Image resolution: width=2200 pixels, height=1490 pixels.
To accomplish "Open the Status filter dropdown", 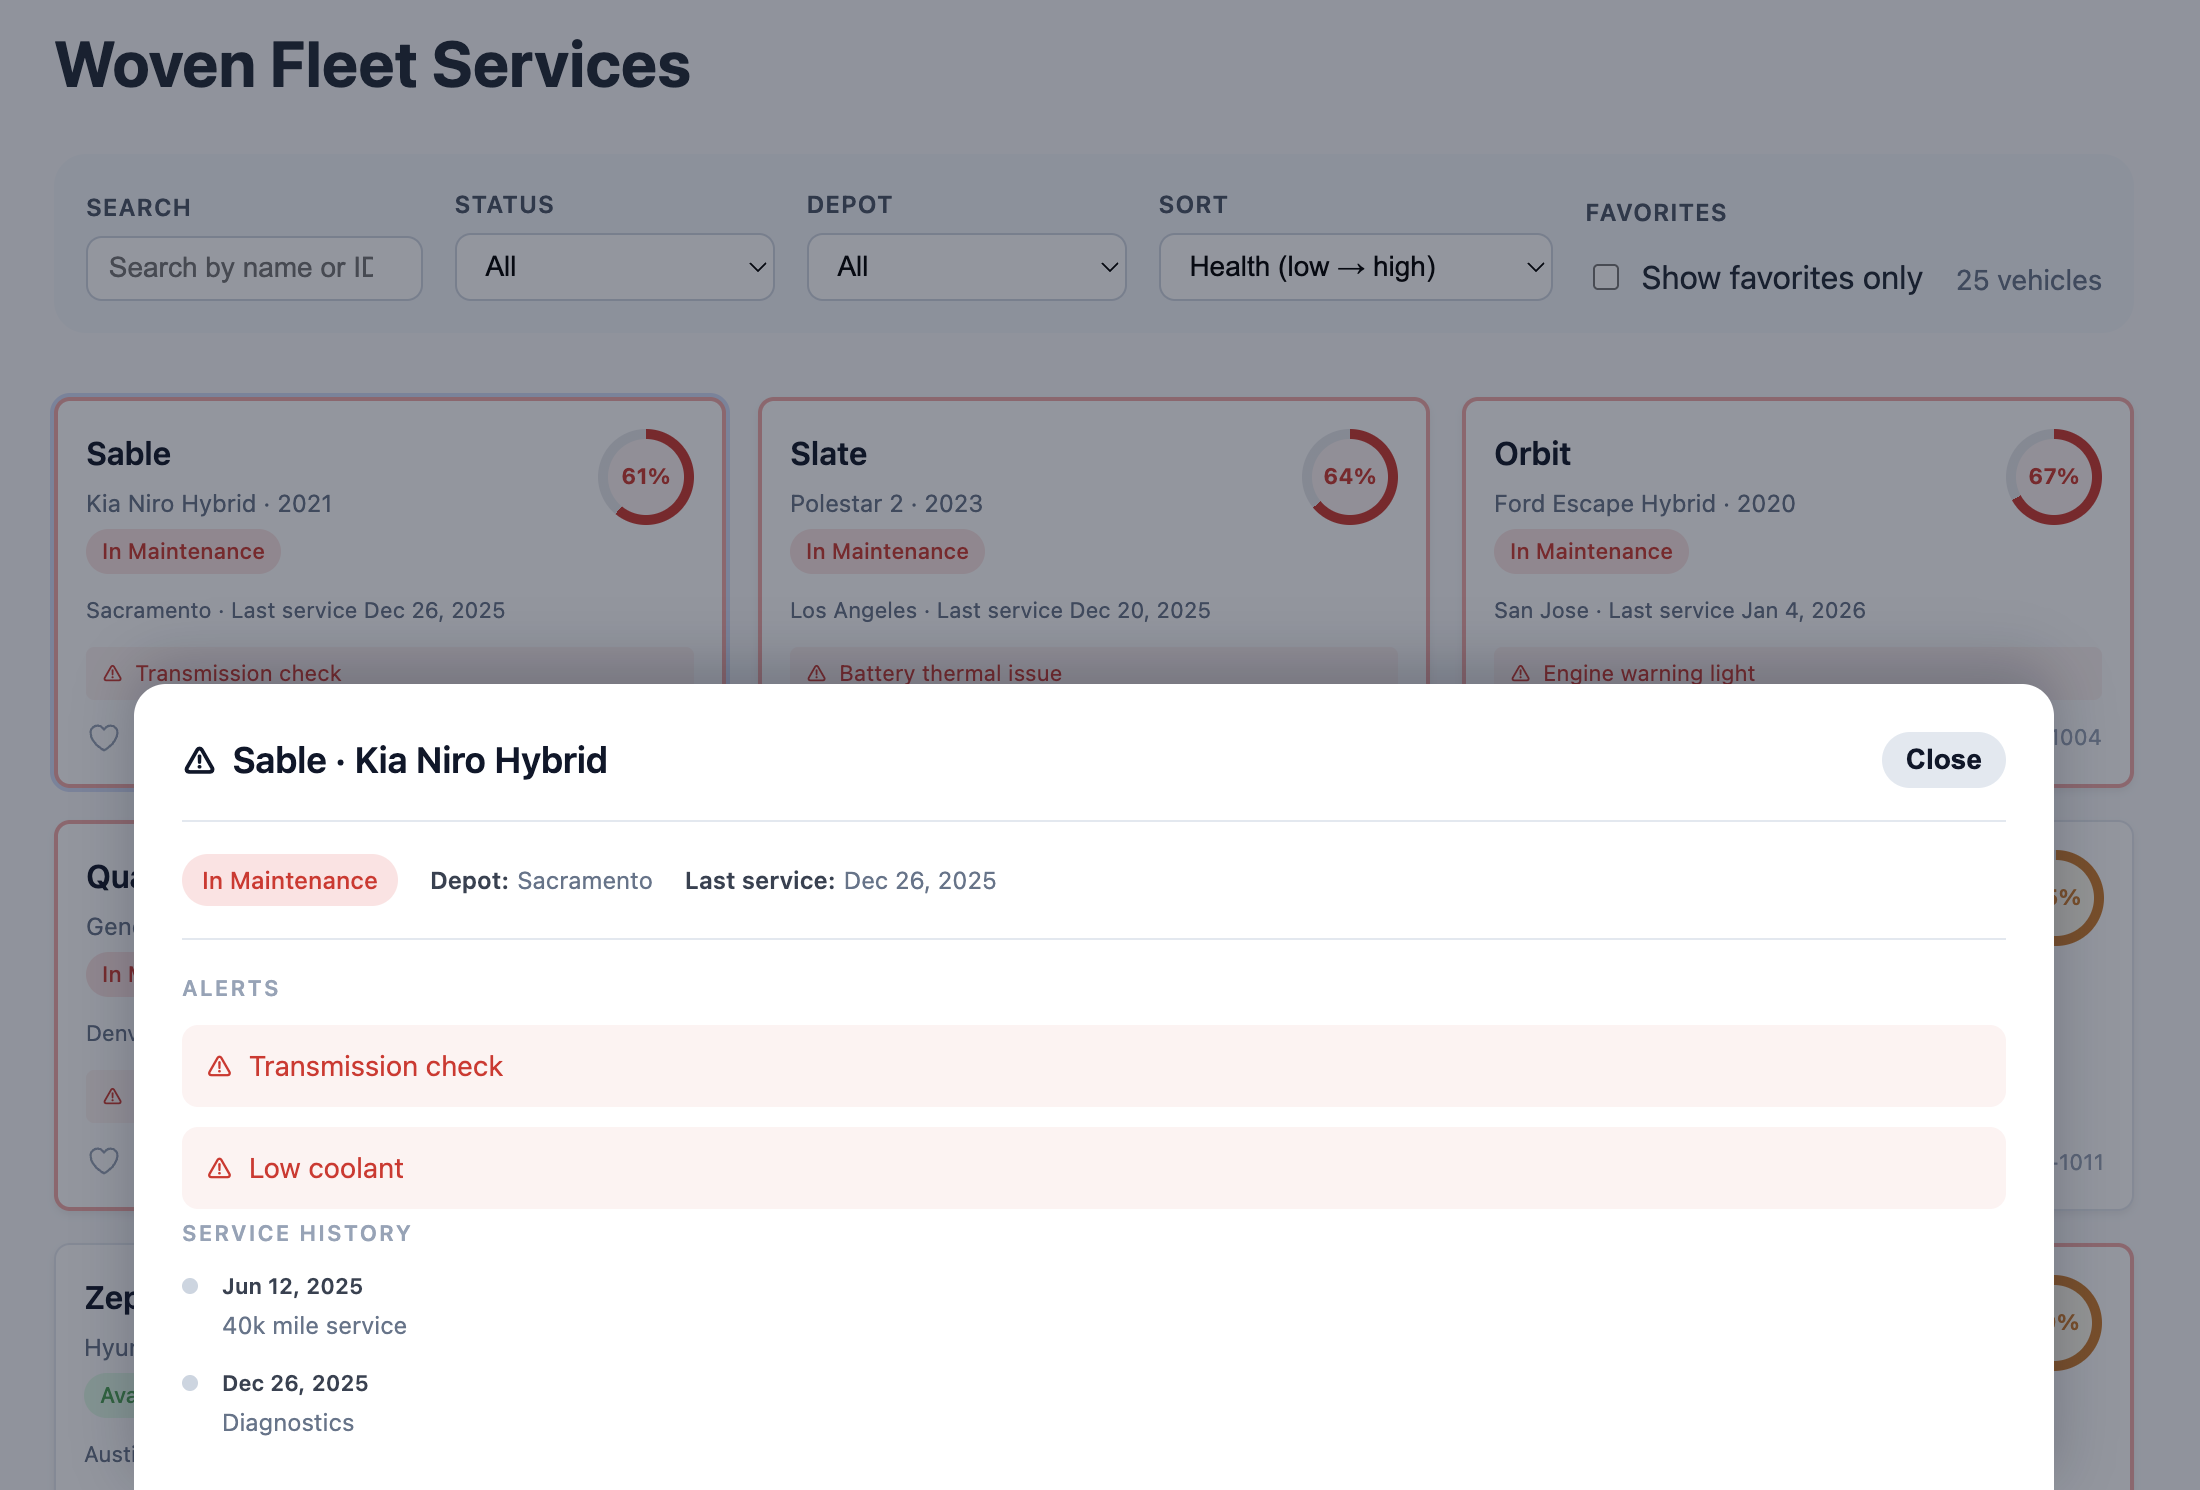I will [x=614, y=267].
